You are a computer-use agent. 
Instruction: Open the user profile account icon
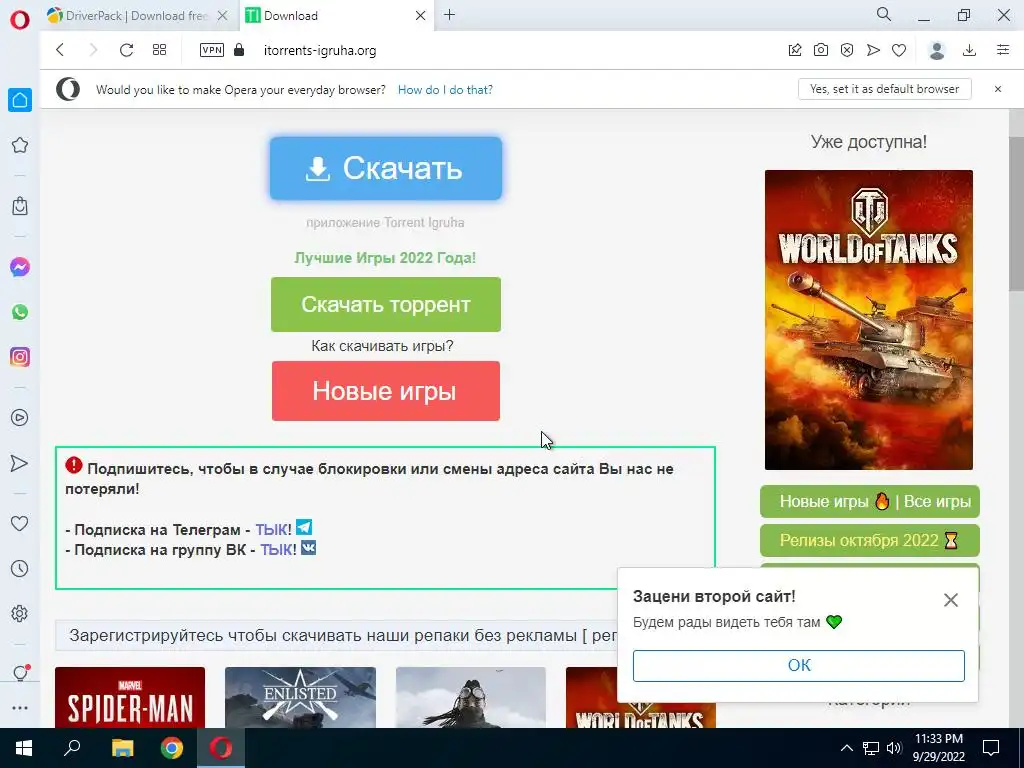click(x=937, y=50)
